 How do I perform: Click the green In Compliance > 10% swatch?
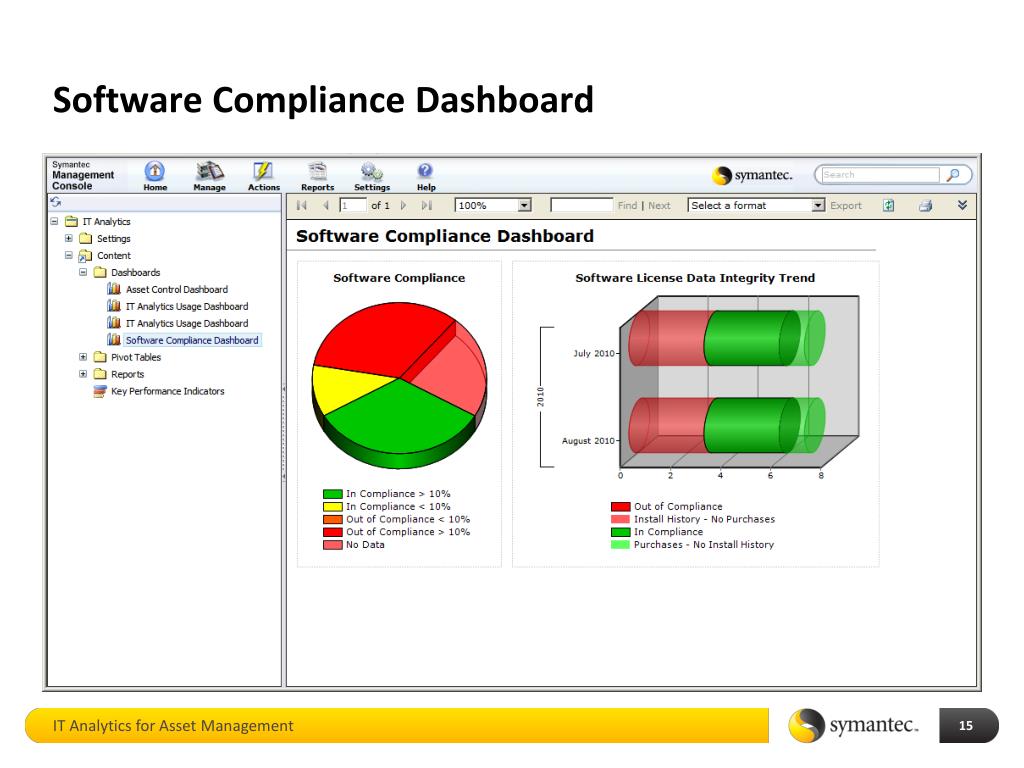[x=333, y=494]
